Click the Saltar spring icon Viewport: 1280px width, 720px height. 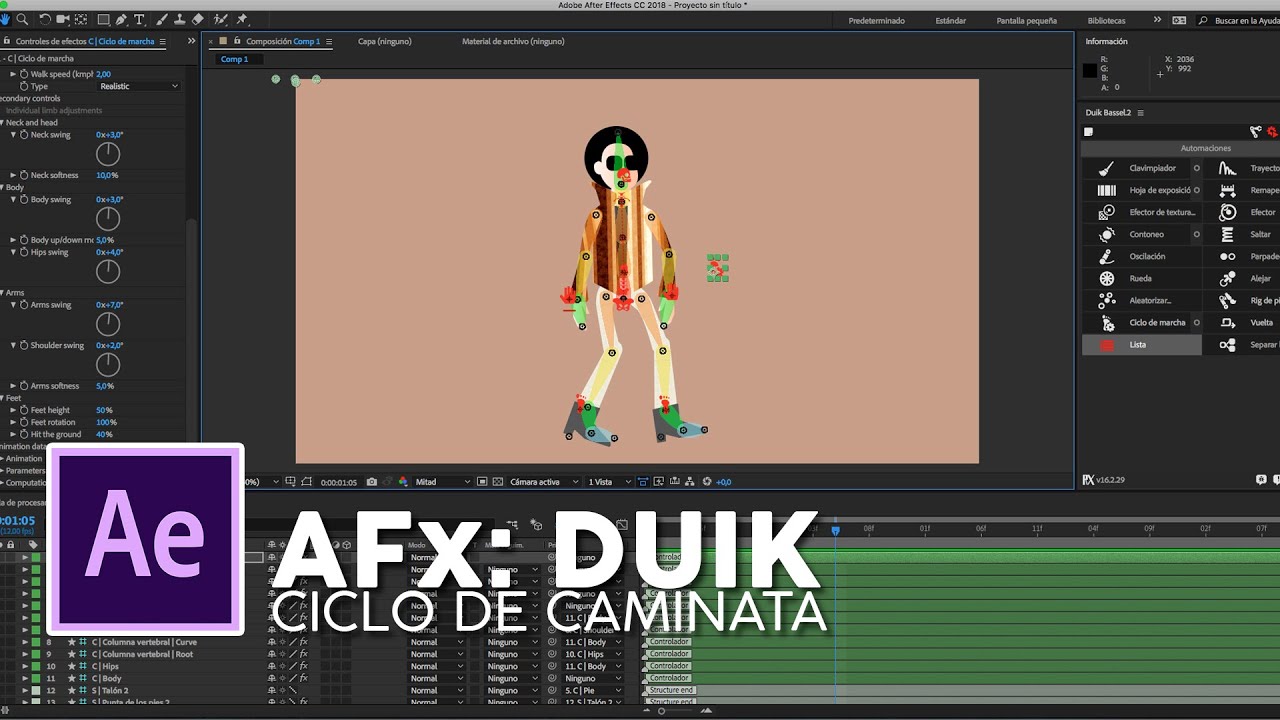click(x=1227, y=234)
